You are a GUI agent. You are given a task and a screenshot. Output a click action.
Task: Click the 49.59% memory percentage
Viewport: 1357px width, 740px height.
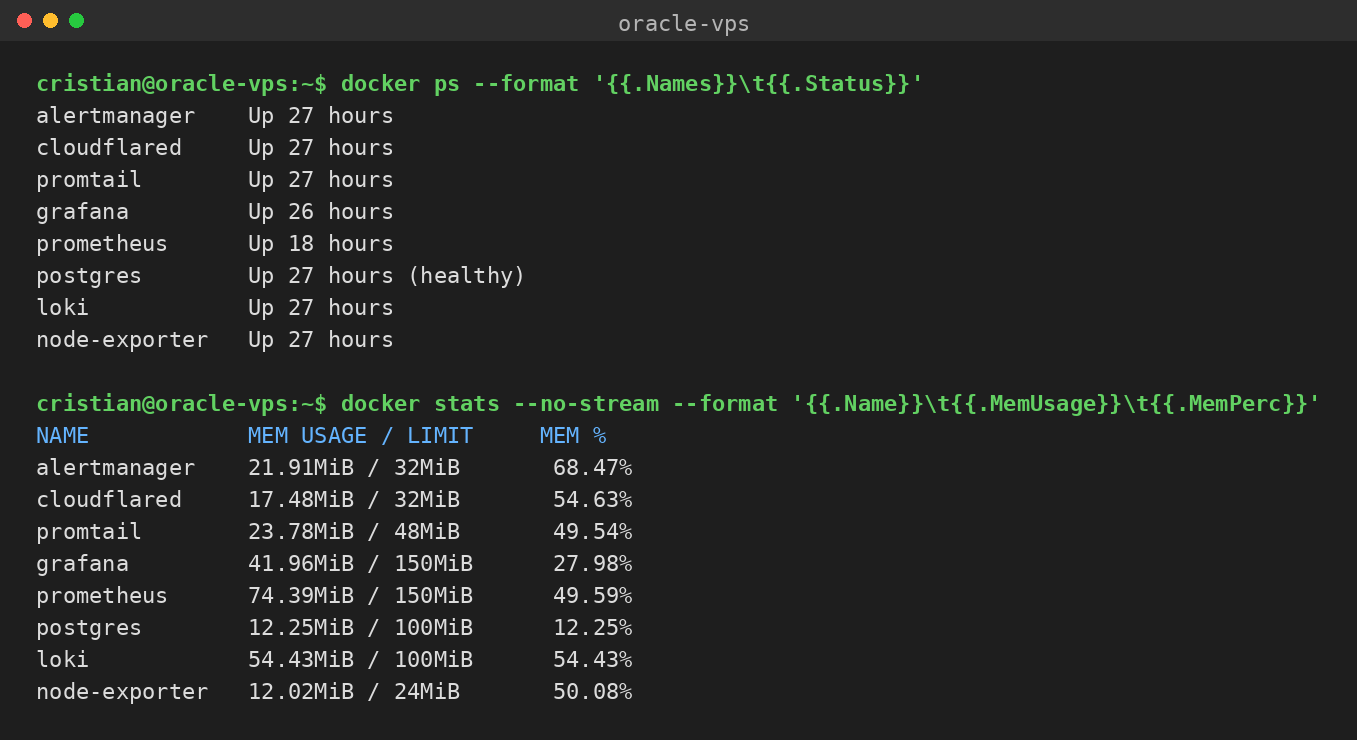tap(592, 596)
